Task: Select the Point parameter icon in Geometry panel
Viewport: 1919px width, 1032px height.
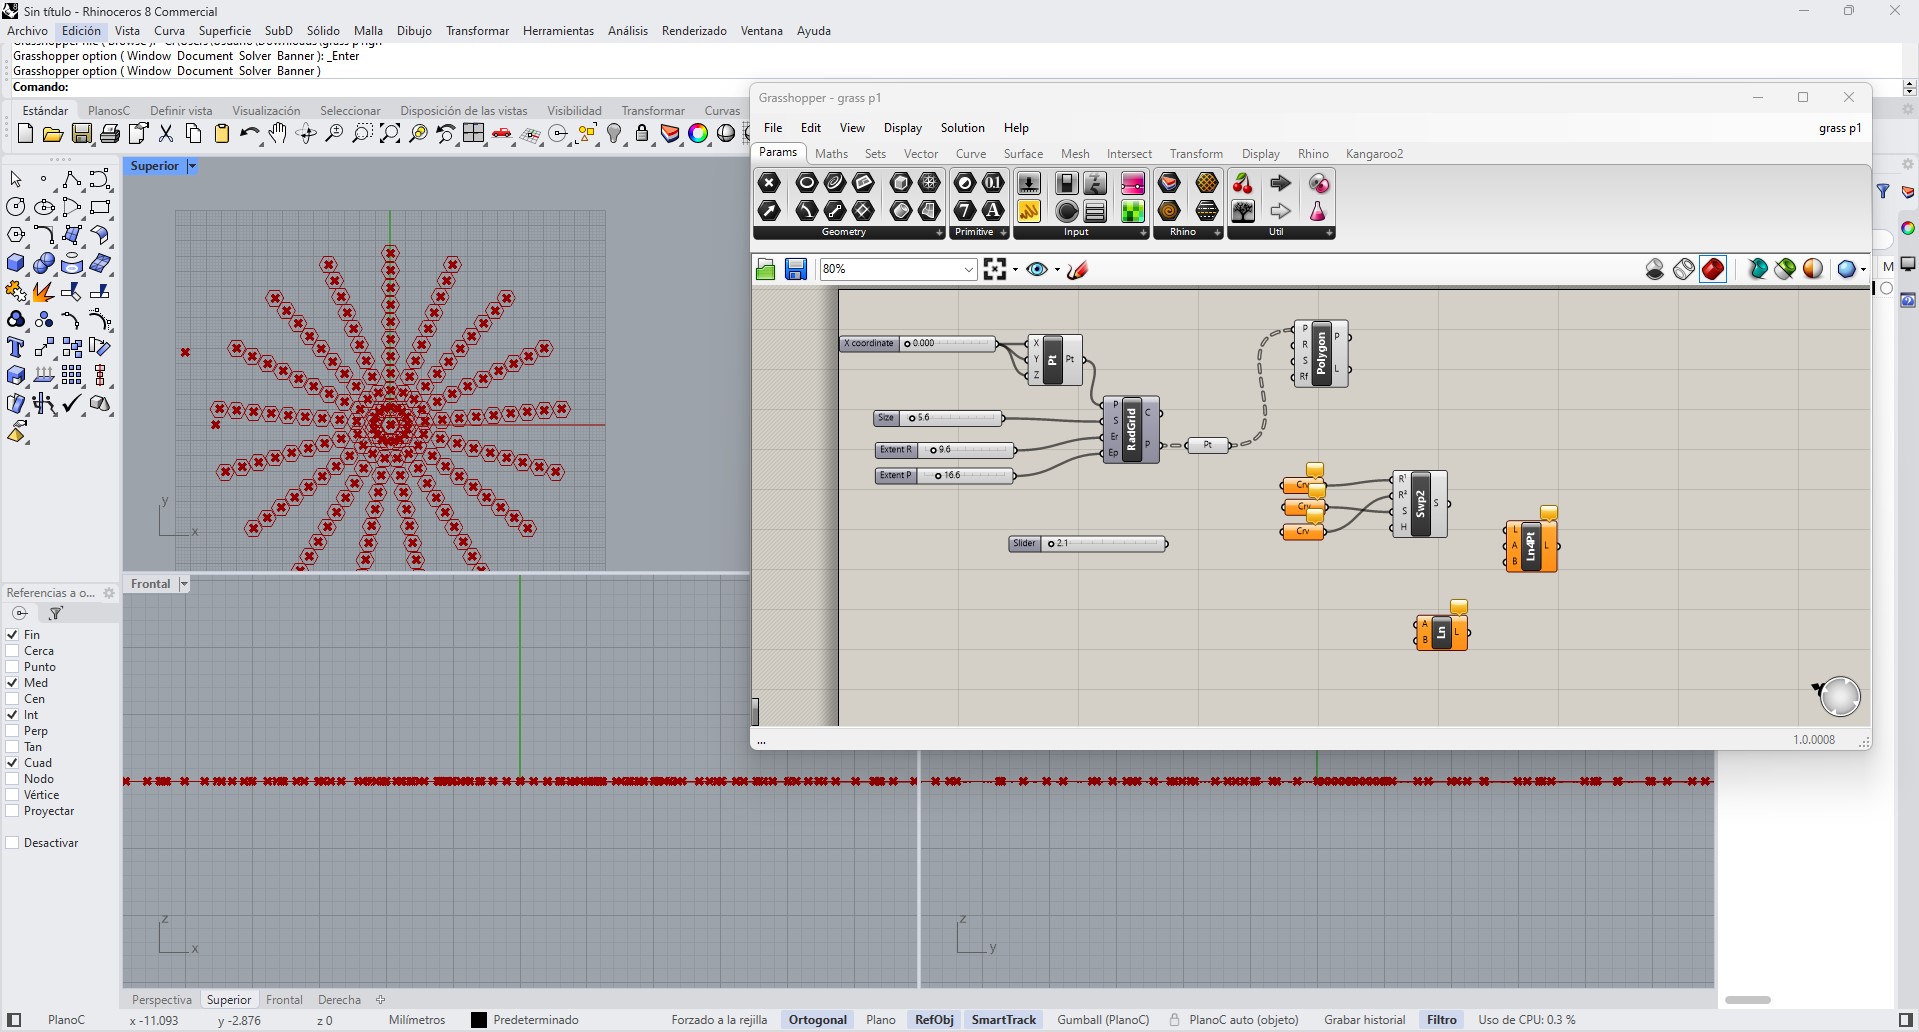Action: point(769,183)
